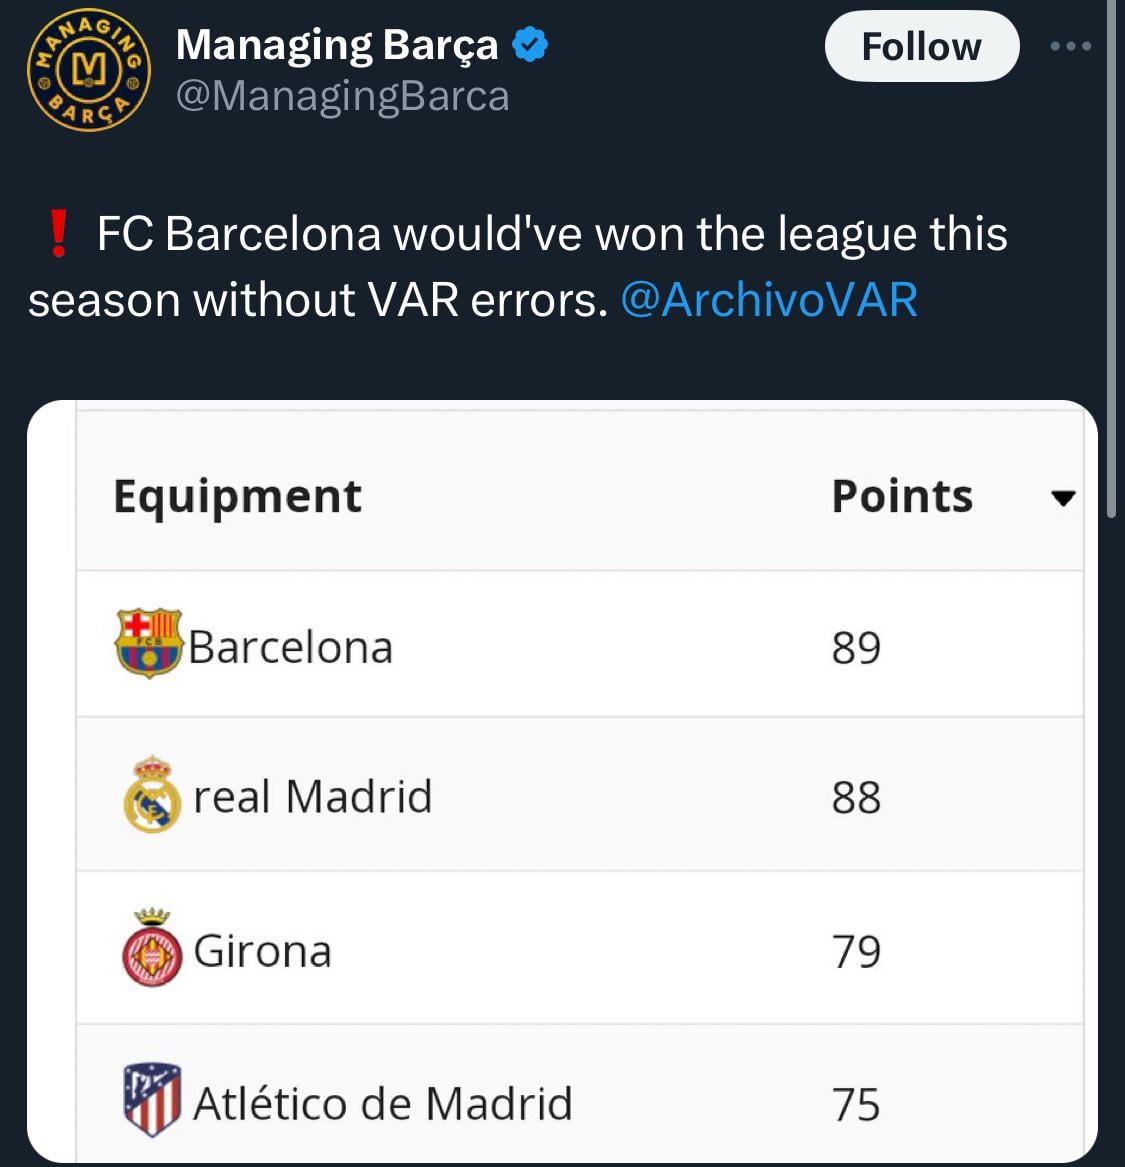Follow the Managing Barça account

point(921,46)
